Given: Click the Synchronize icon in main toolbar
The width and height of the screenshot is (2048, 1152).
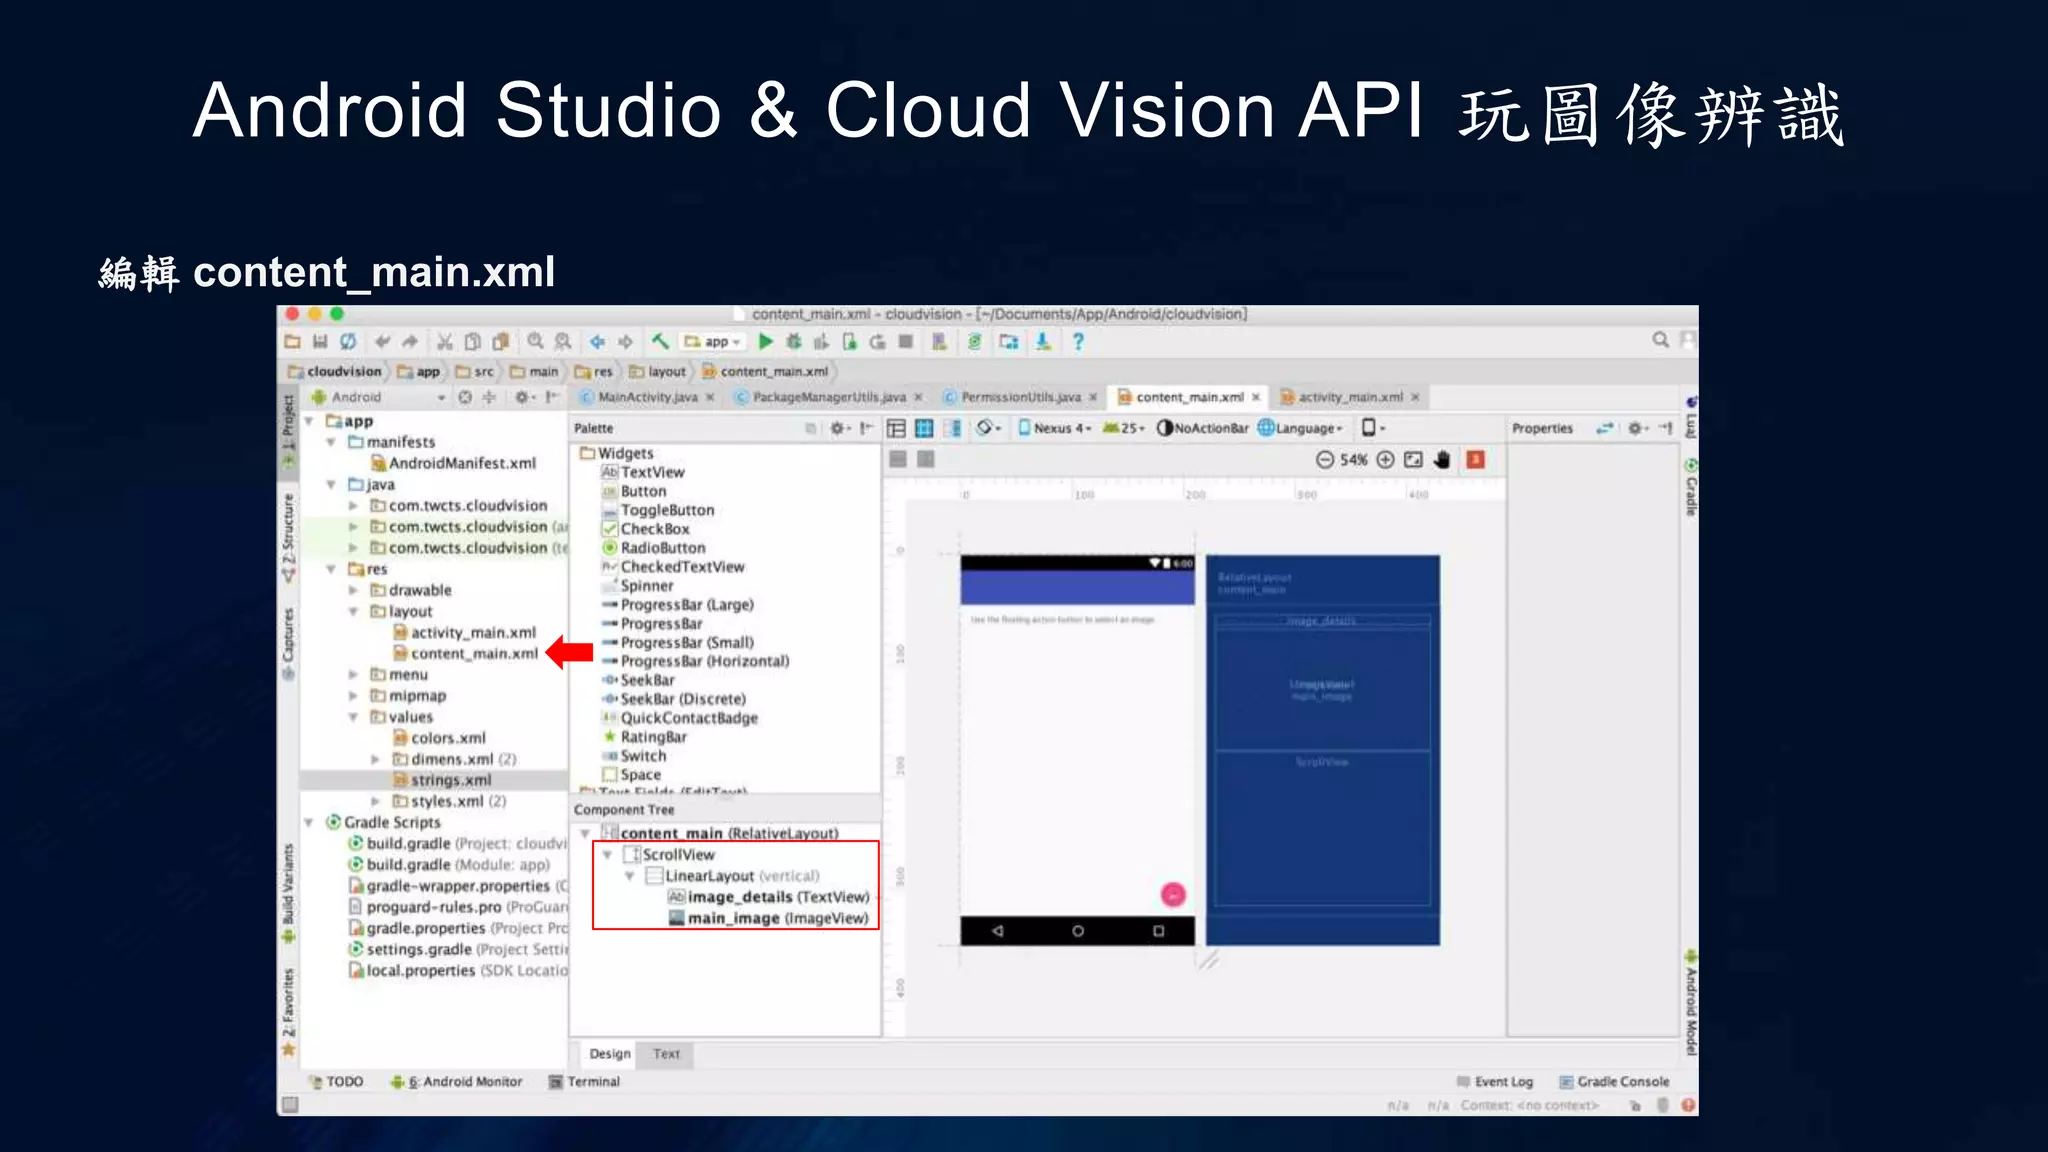Looking at the screenshot, I should (348, 342).
